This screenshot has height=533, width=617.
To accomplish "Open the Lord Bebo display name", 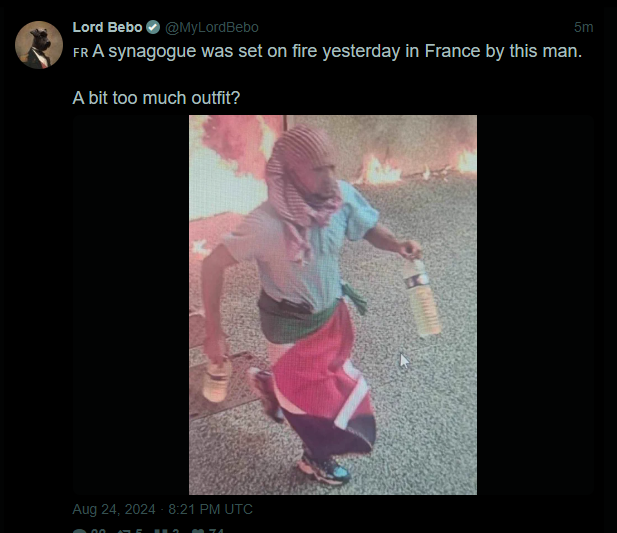I will pyautogui.click(x=107, y=27).
